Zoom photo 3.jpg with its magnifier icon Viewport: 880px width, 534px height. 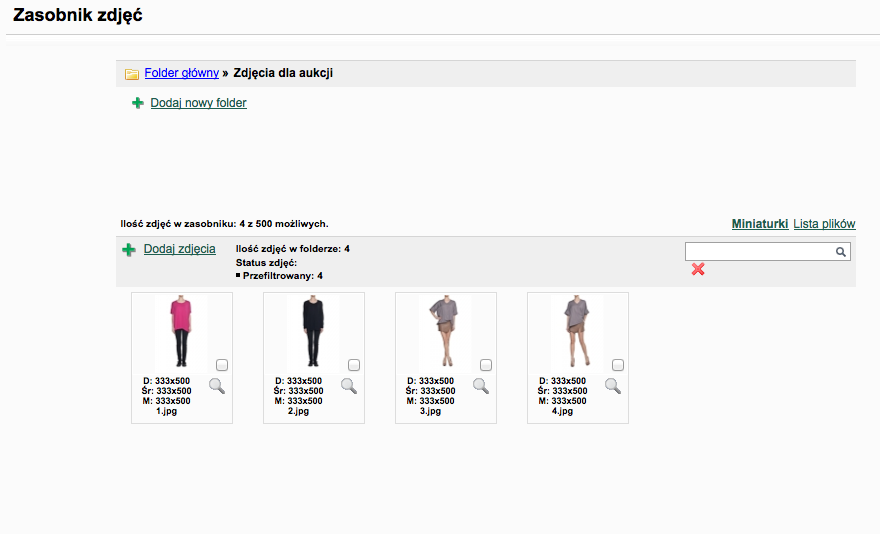pyautogui.click(x=481, y=386)
